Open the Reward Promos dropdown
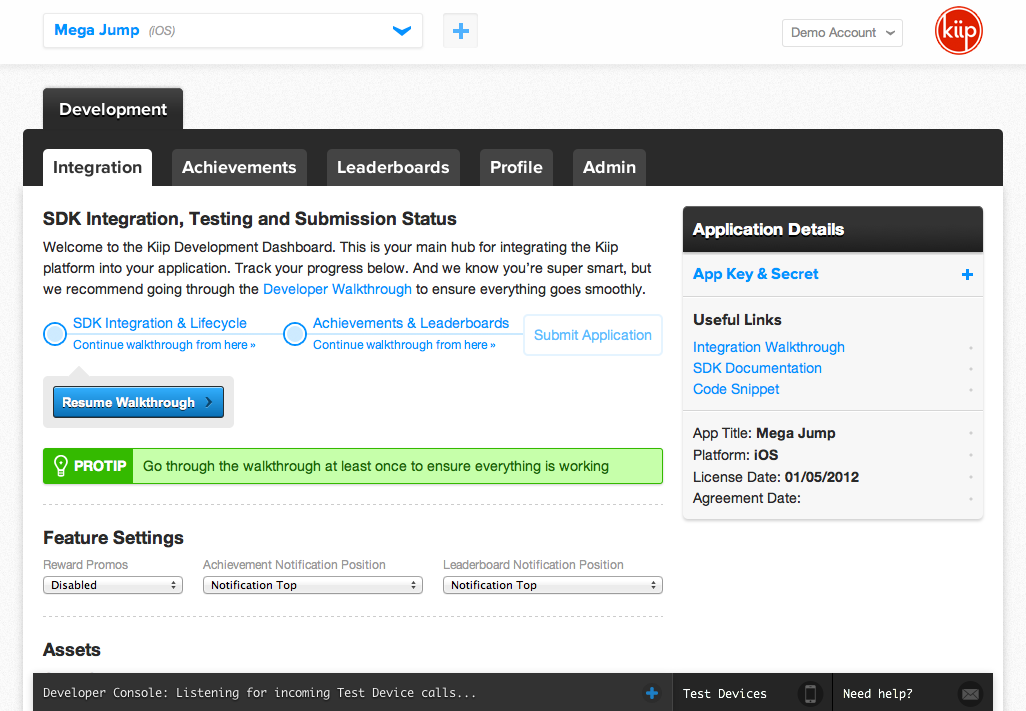 (113, 585)
